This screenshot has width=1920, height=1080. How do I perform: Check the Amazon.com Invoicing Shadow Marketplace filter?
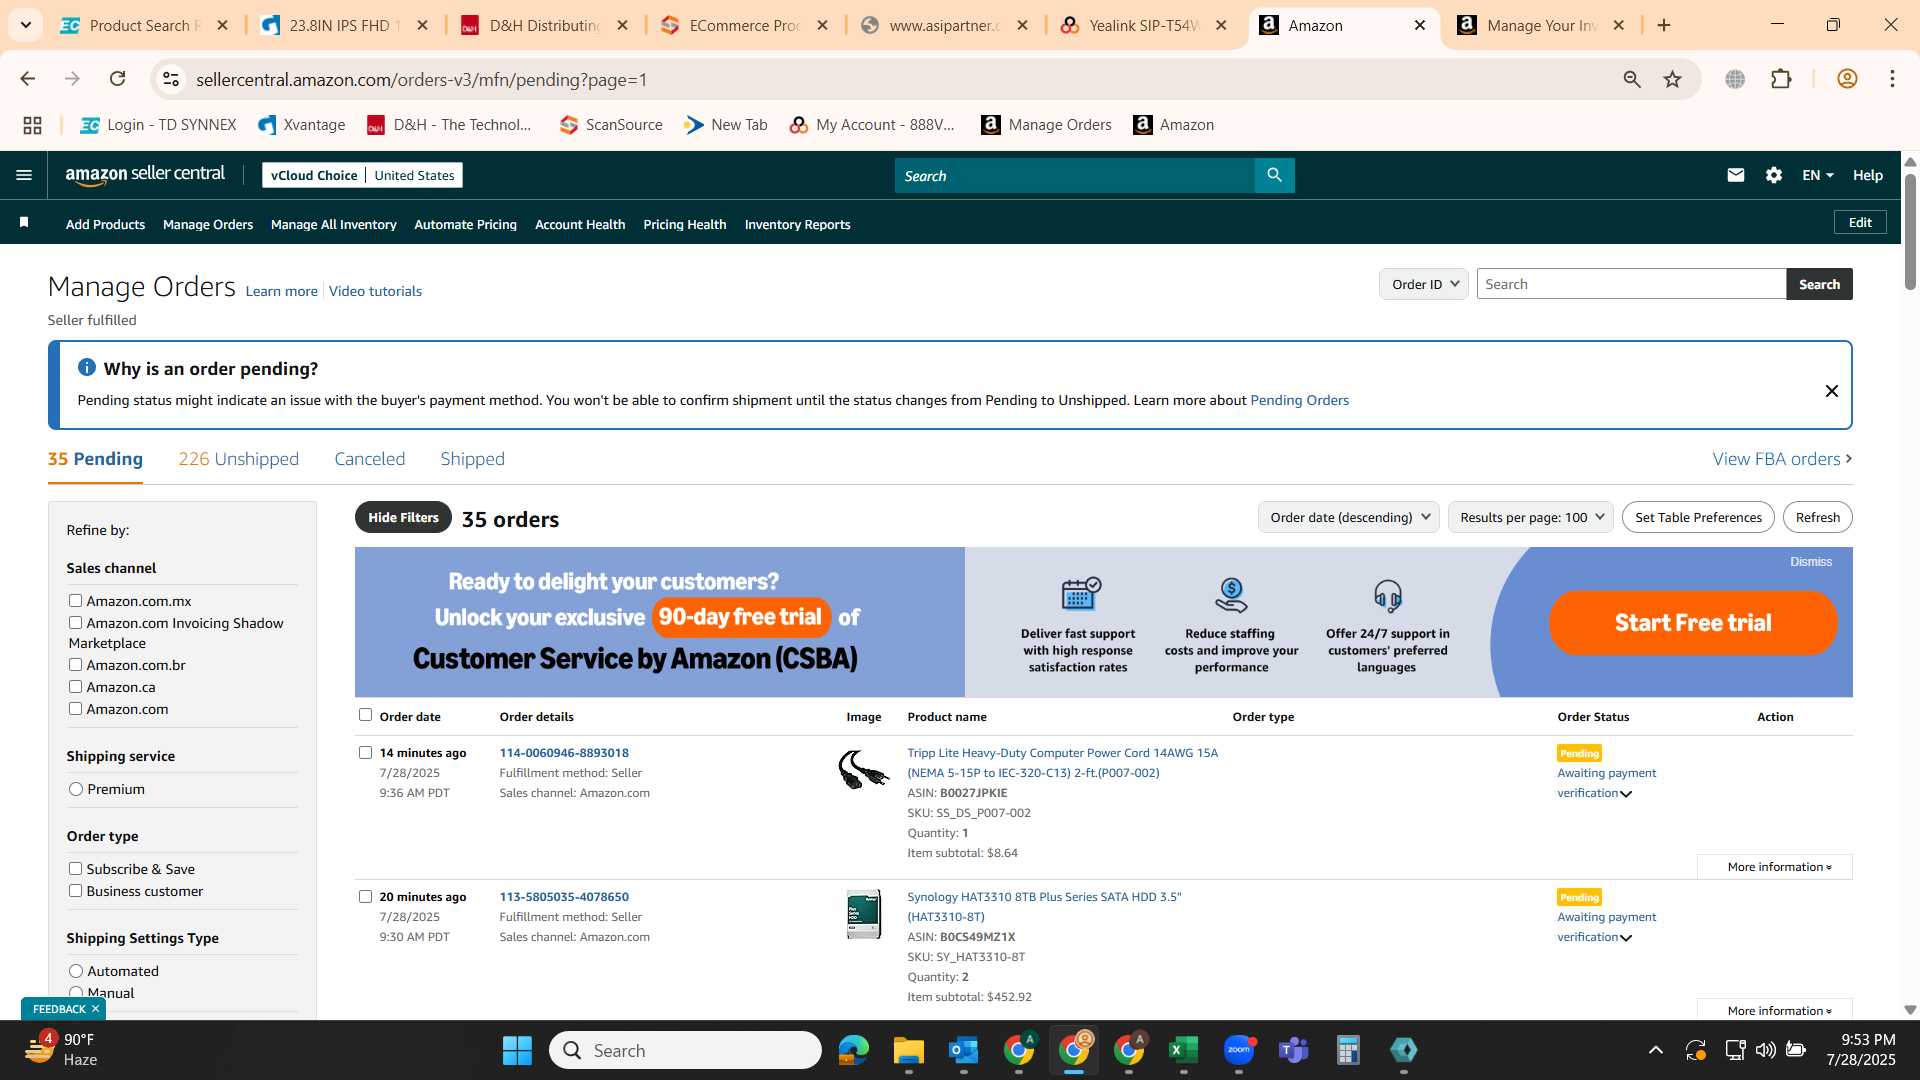tap(75, 622)
